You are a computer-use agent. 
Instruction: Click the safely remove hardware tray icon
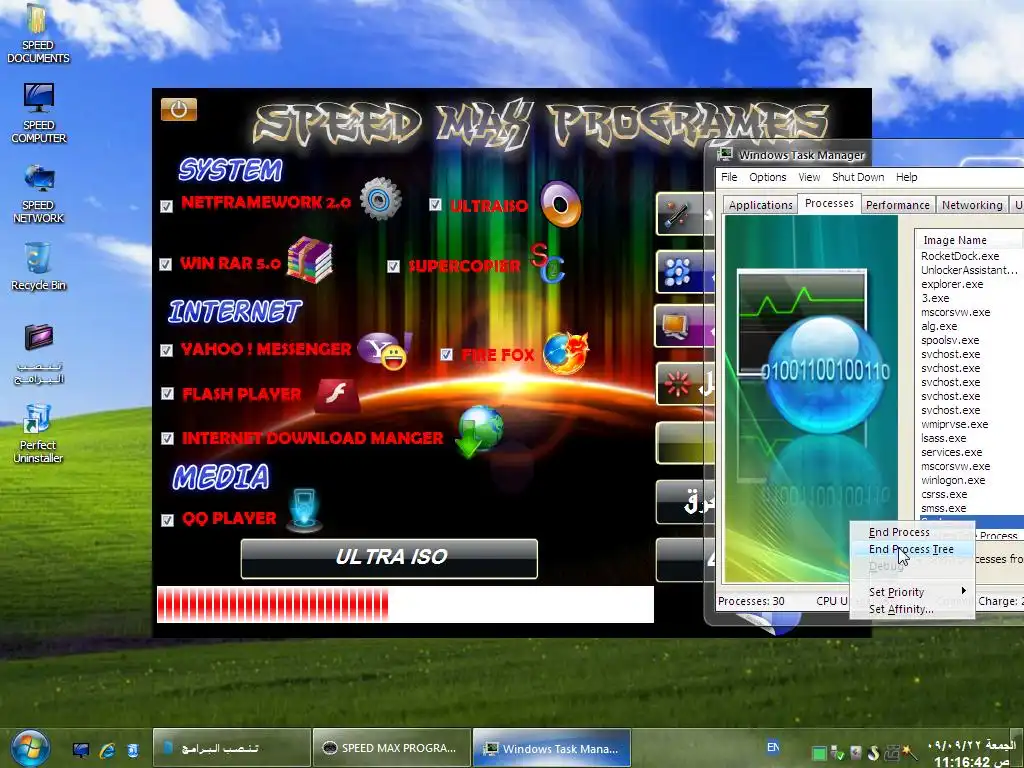tap(838, 753)
